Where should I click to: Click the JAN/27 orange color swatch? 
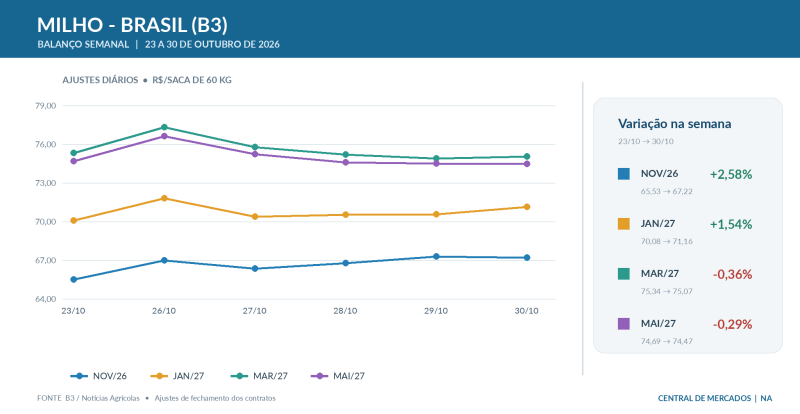click(623, 224)
